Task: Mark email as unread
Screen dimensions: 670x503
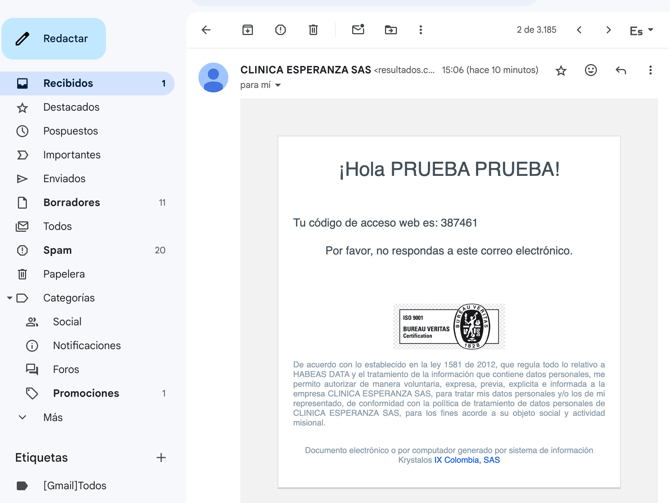Action: click(358, 30)
